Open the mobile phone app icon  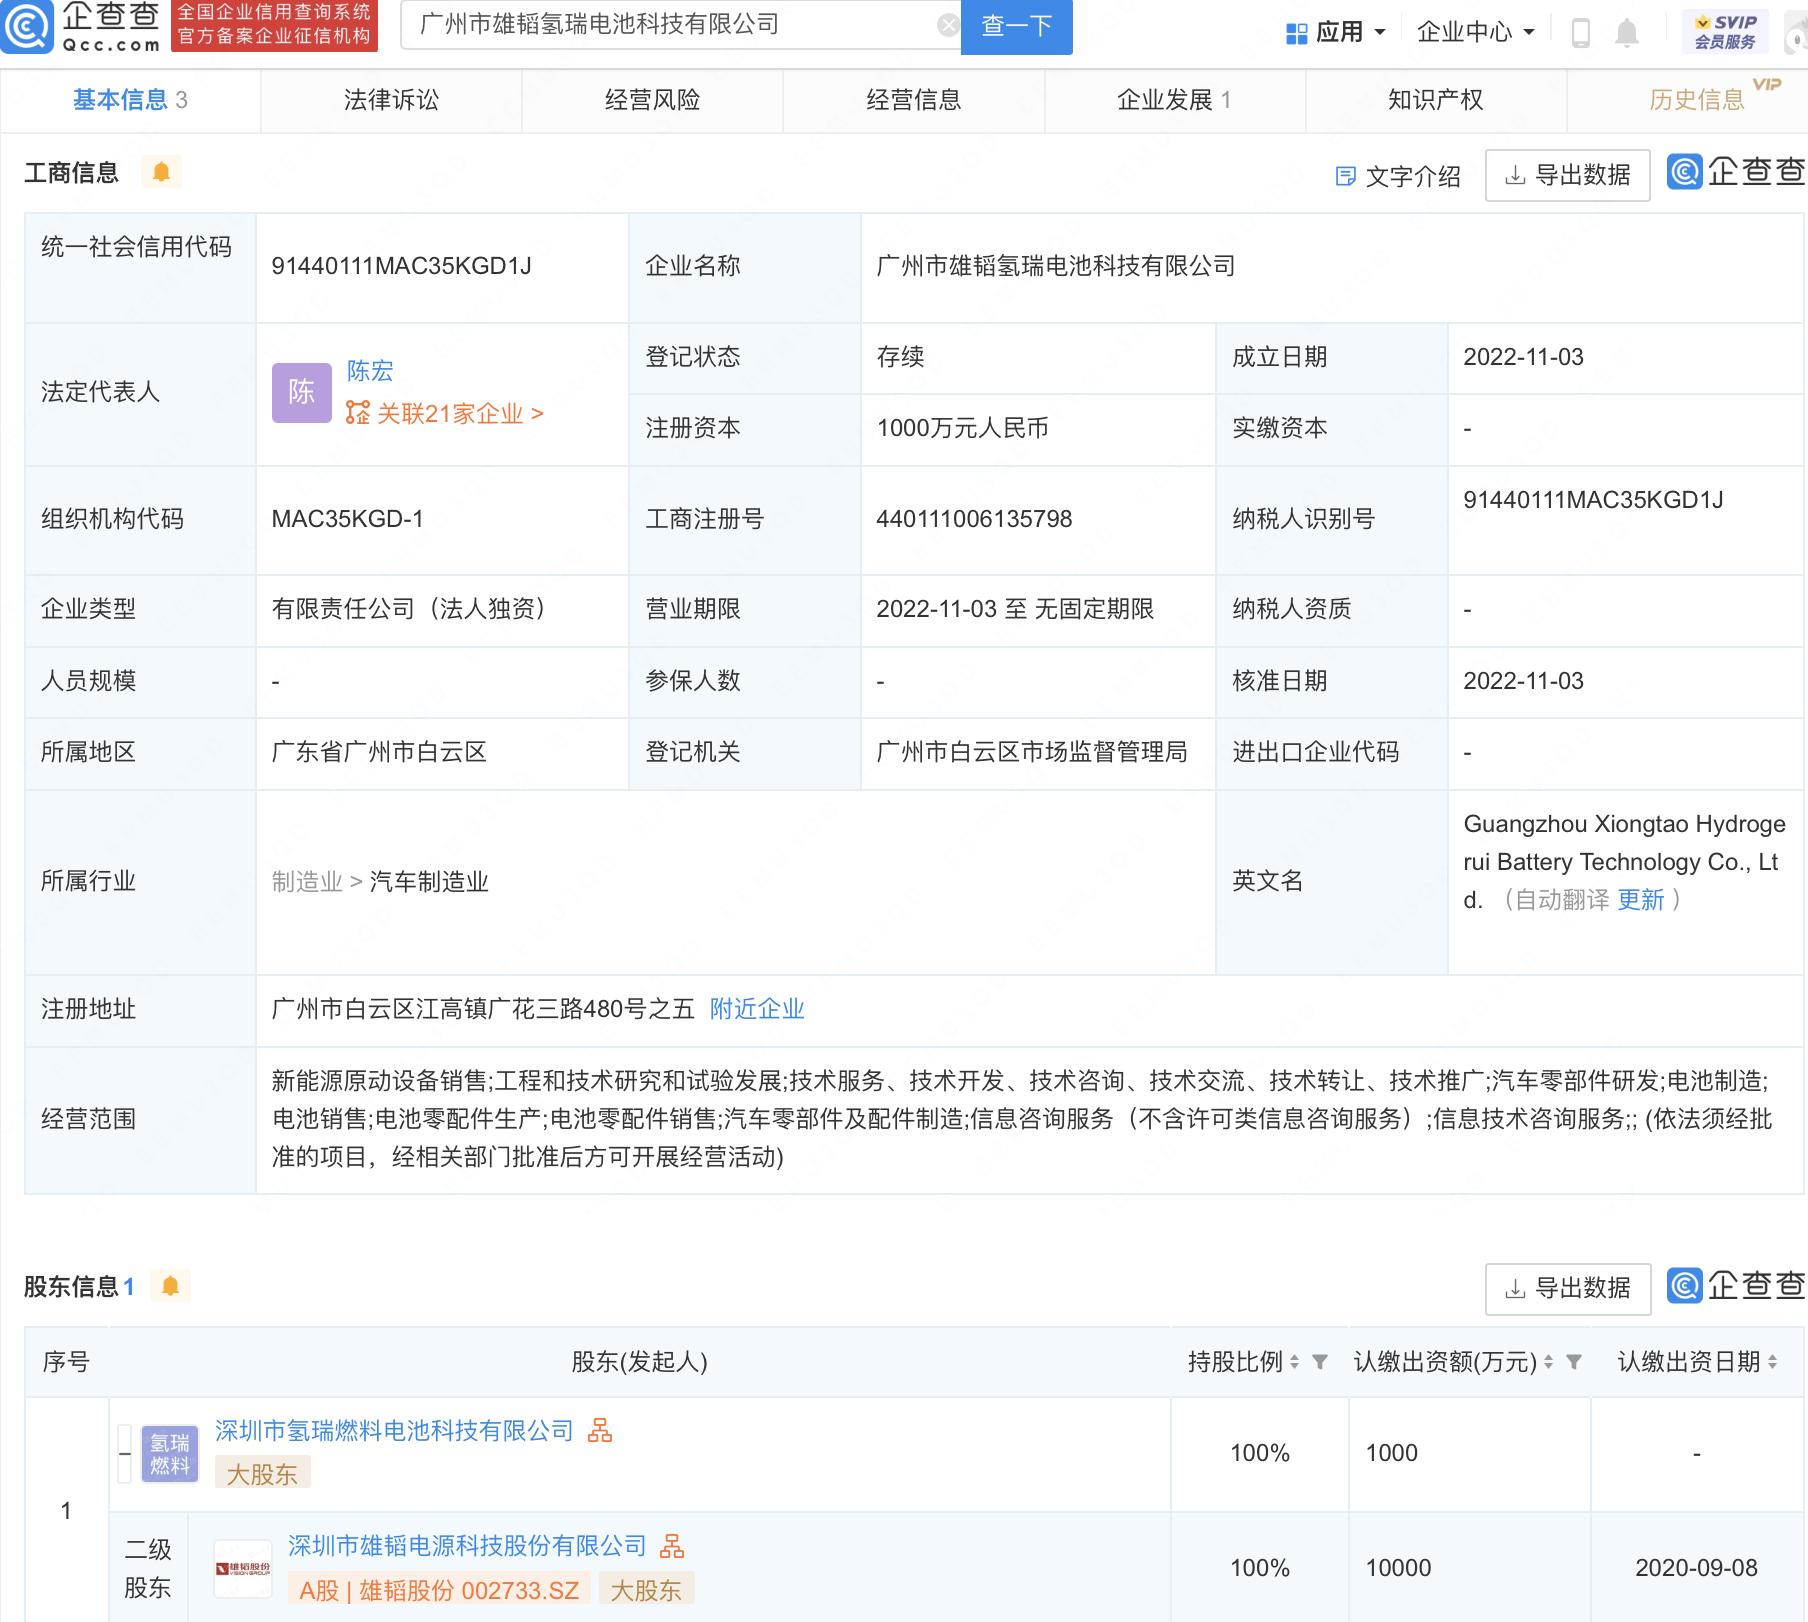pyautogui.click(x=1580, y=33)
